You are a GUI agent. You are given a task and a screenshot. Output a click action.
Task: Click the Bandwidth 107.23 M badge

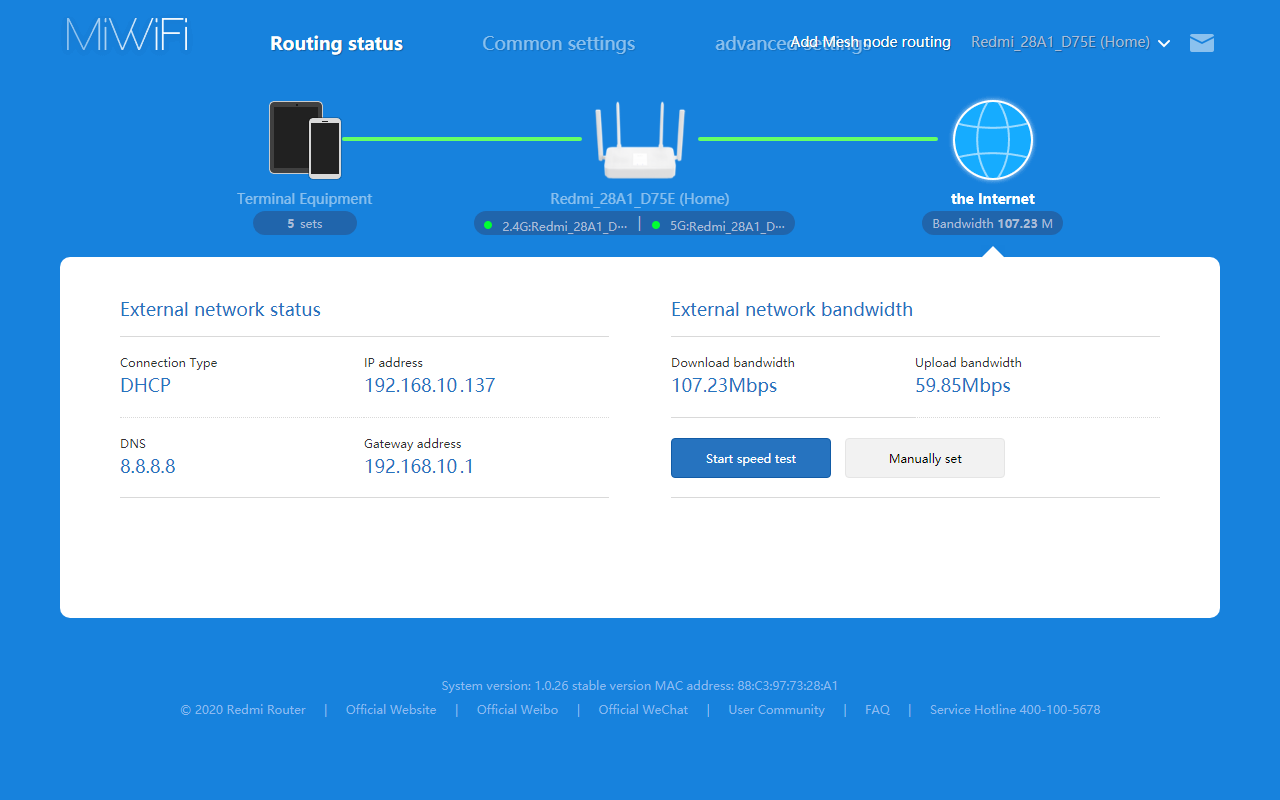coord(992,223)
